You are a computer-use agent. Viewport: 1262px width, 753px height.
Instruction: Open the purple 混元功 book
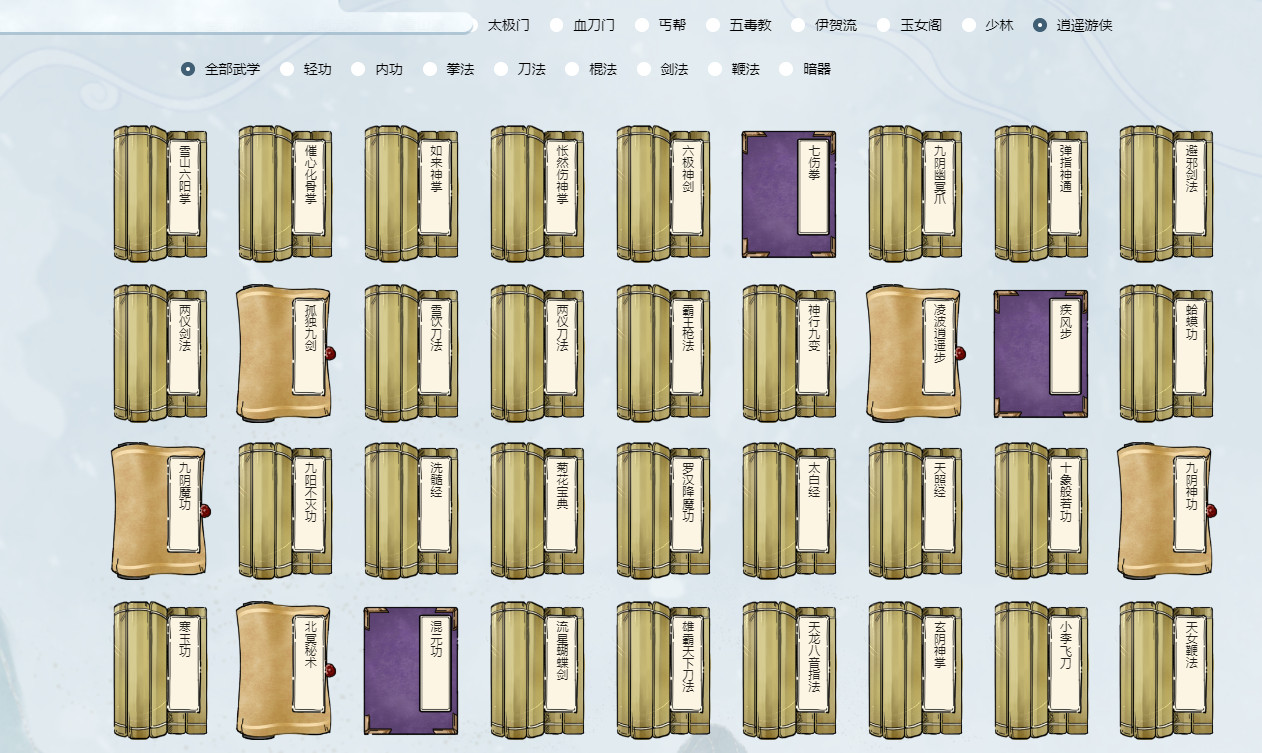(411, 670)
